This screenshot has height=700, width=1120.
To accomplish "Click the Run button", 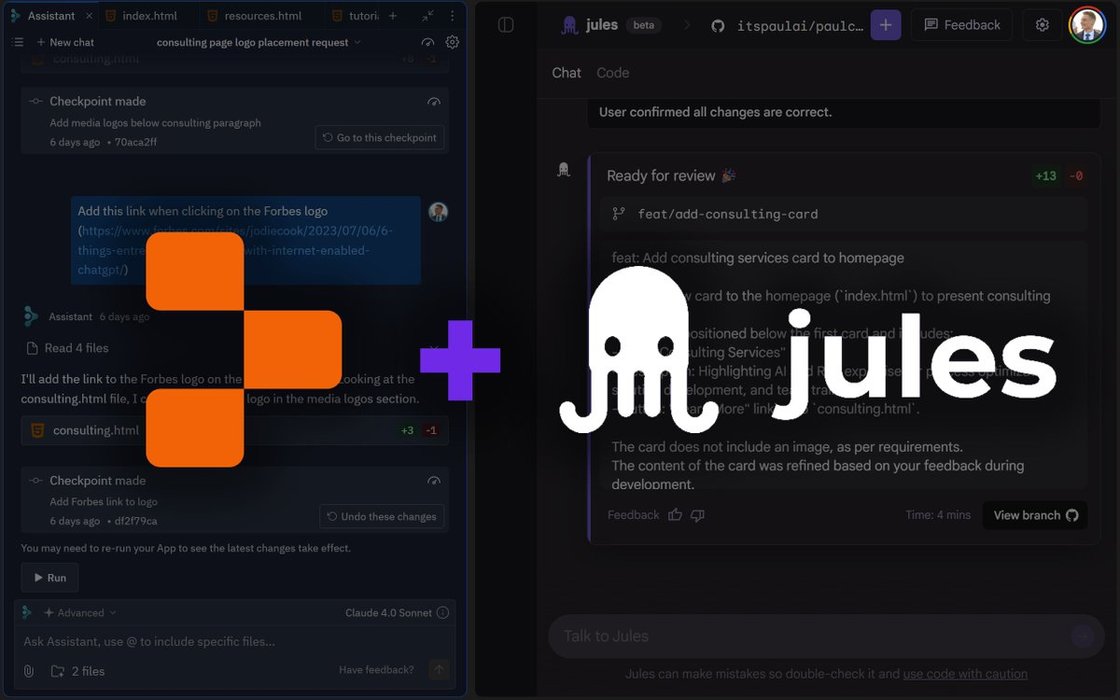I will [x=49, y=578].
